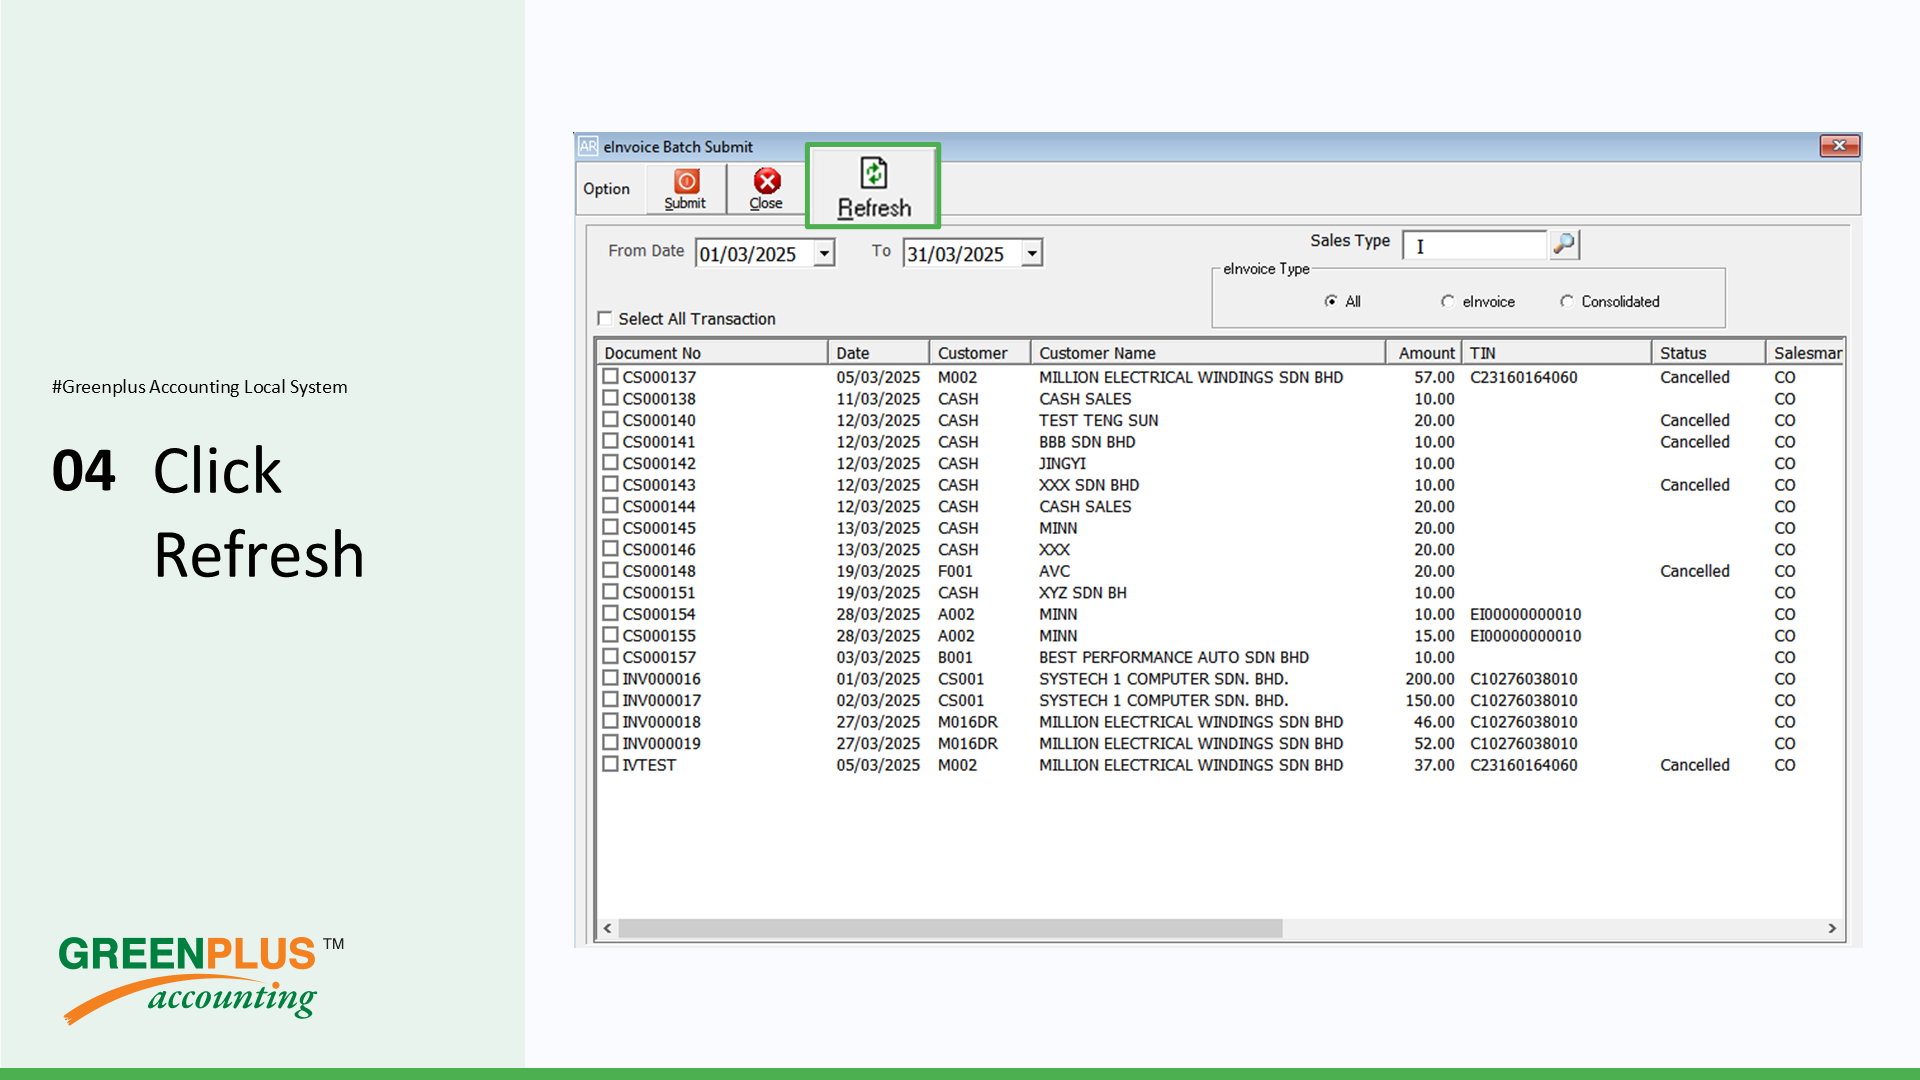Screen dimensions: 1920x1080
Task: Open the Option menu
Action: [606, 189]
